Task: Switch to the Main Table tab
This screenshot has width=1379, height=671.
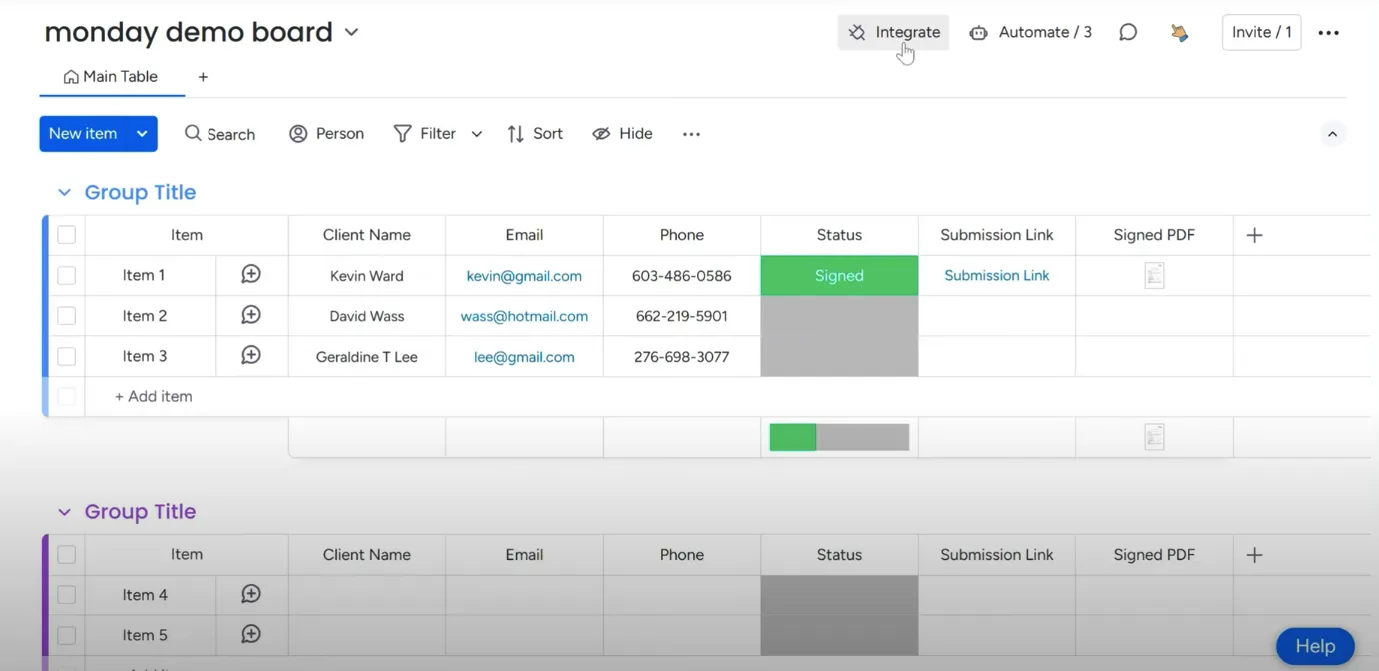Action: click(x=111, y=77)
